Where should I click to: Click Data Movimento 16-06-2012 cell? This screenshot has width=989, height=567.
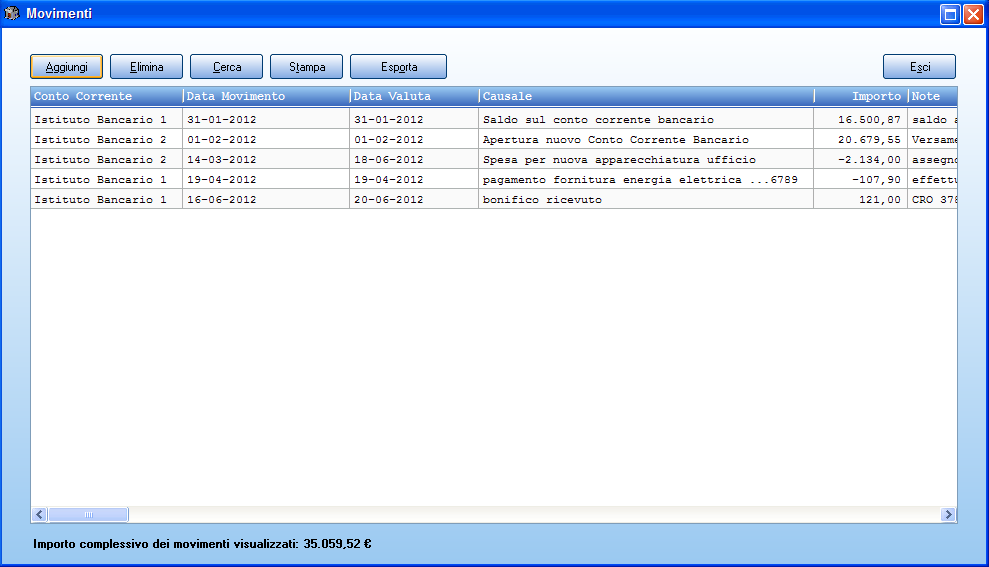click(x=266, y=199)
